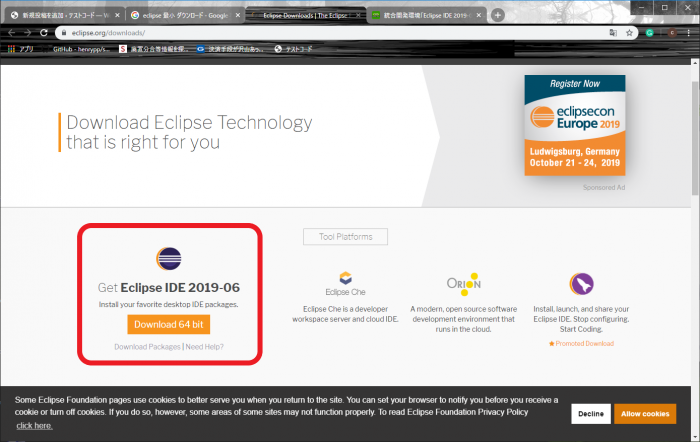Open the Need Help? link
Viewport: 700px width, 442px height.
point(204,347)
